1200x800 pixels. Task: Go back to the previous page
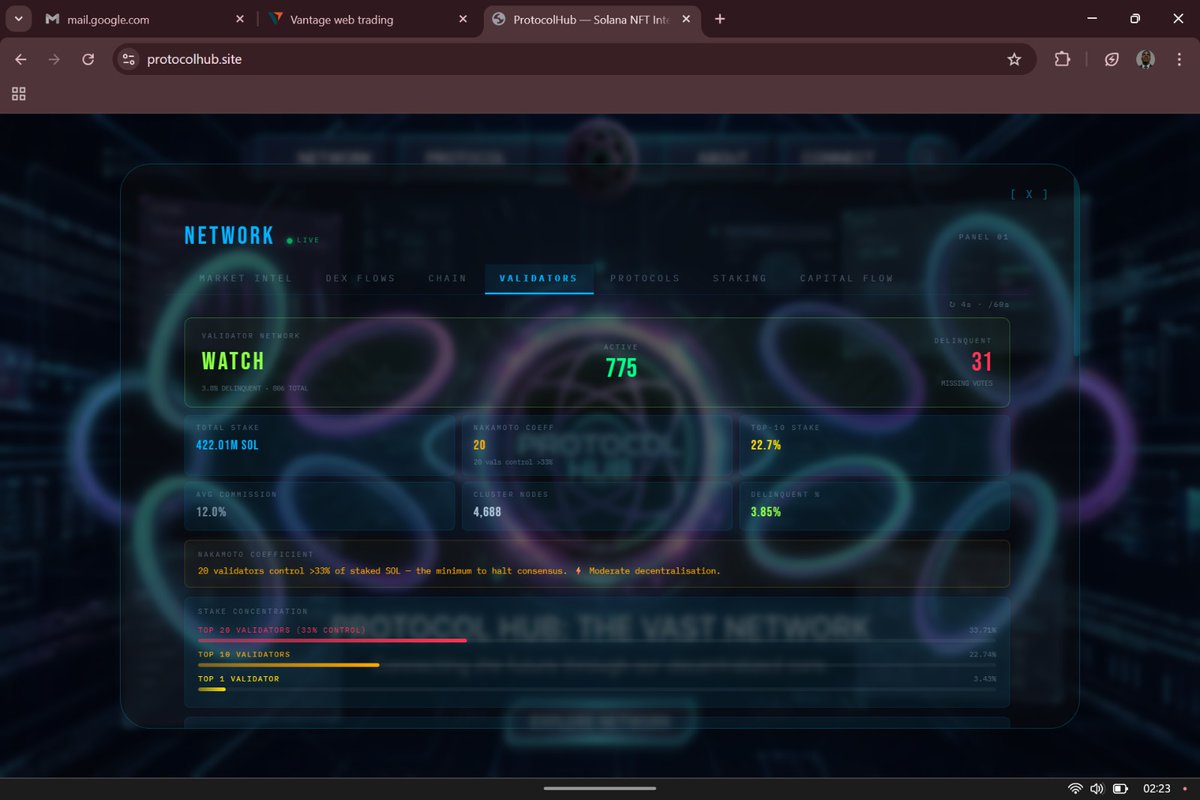21,59
